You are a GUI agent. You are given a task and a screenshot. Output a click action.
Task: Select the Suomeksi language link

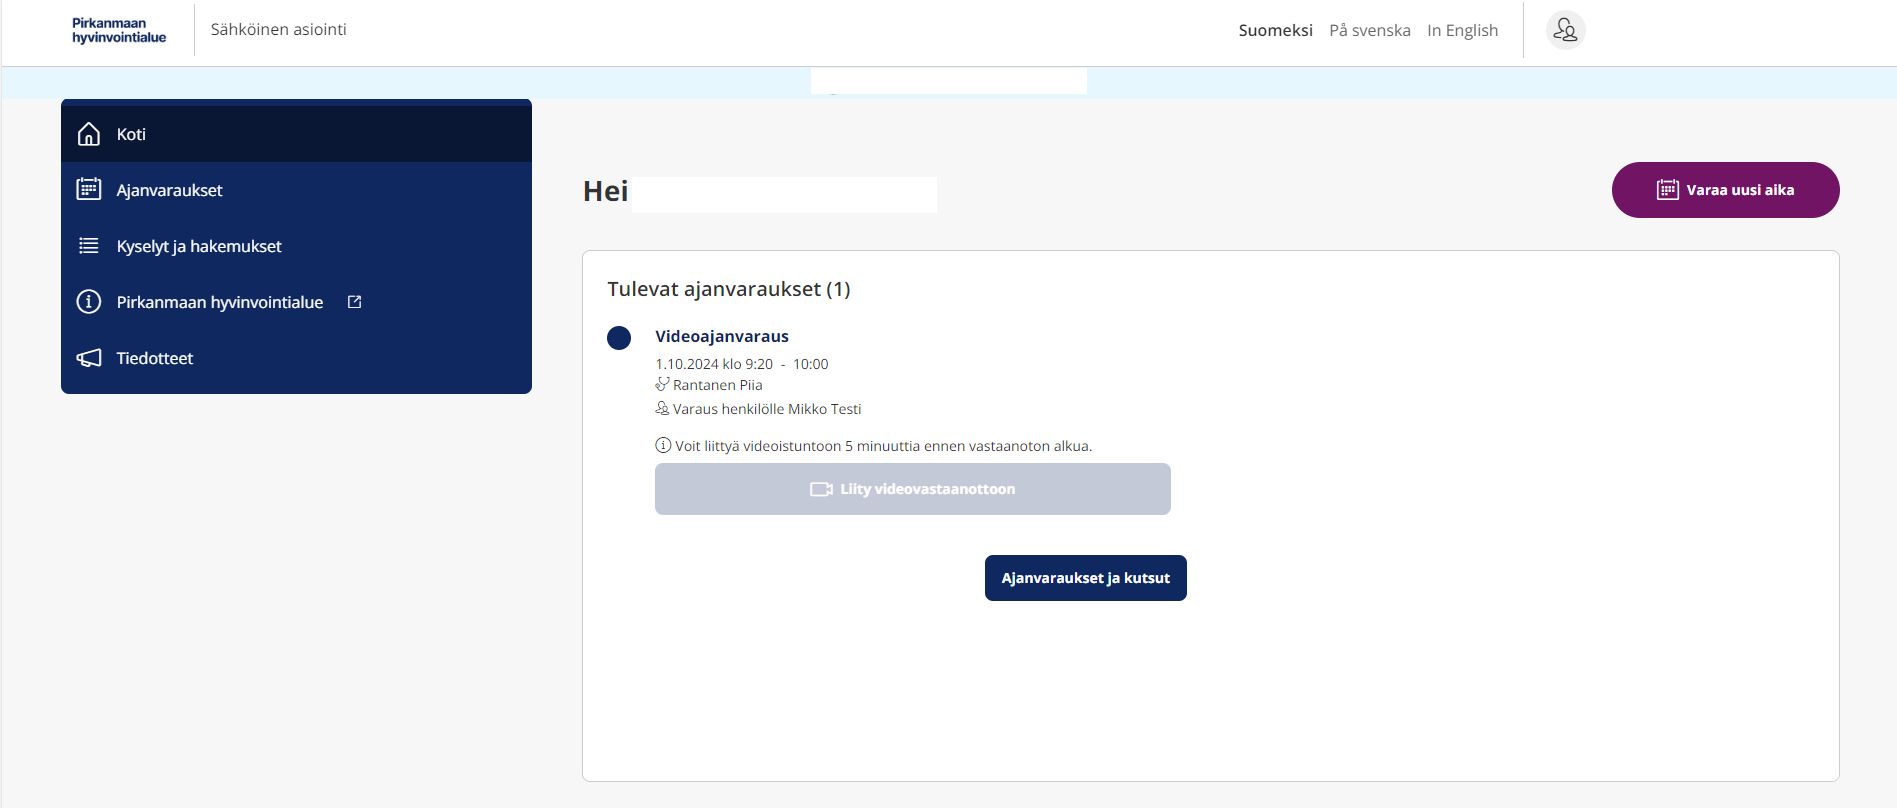point(1275,30)
